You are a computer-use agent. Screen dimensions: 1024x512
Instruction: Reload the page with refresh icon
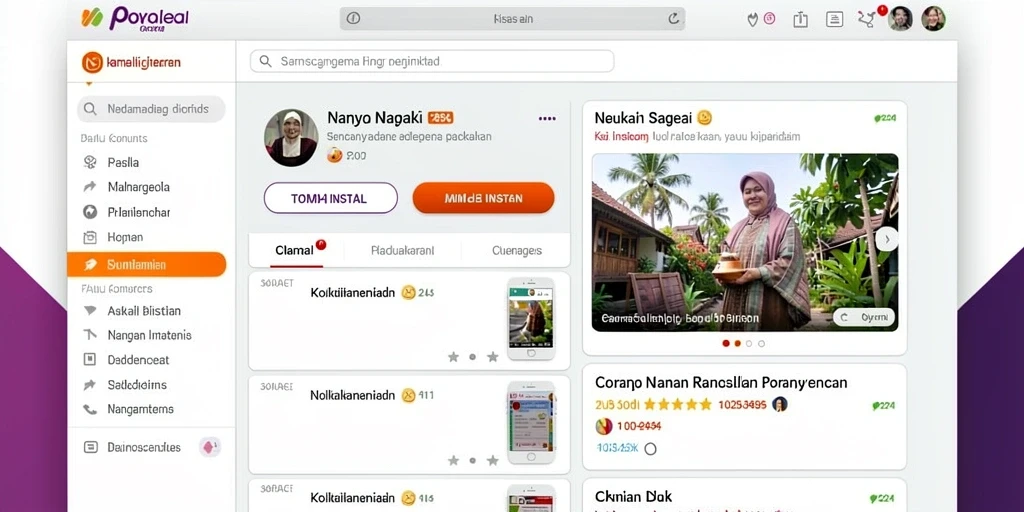tap(673, 18)
